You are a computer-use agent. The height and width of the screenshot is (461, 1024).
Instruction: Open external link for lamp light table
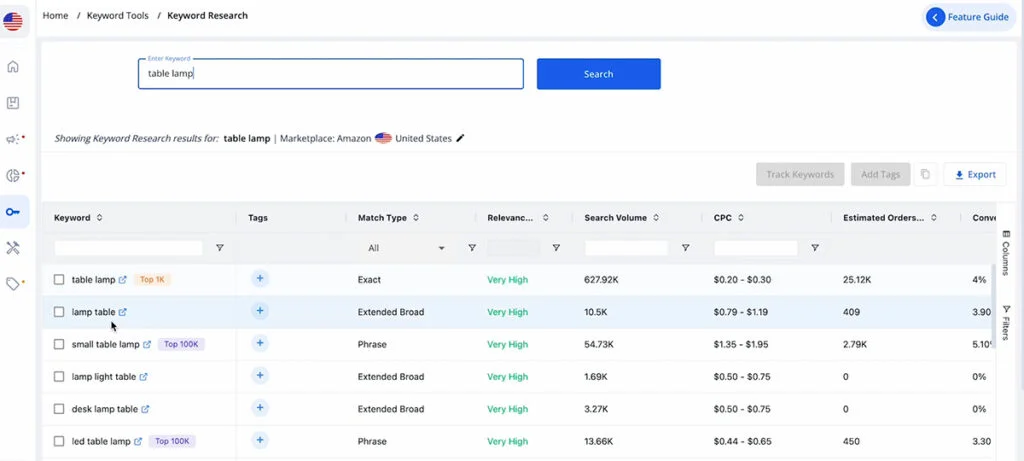[144, 377]
